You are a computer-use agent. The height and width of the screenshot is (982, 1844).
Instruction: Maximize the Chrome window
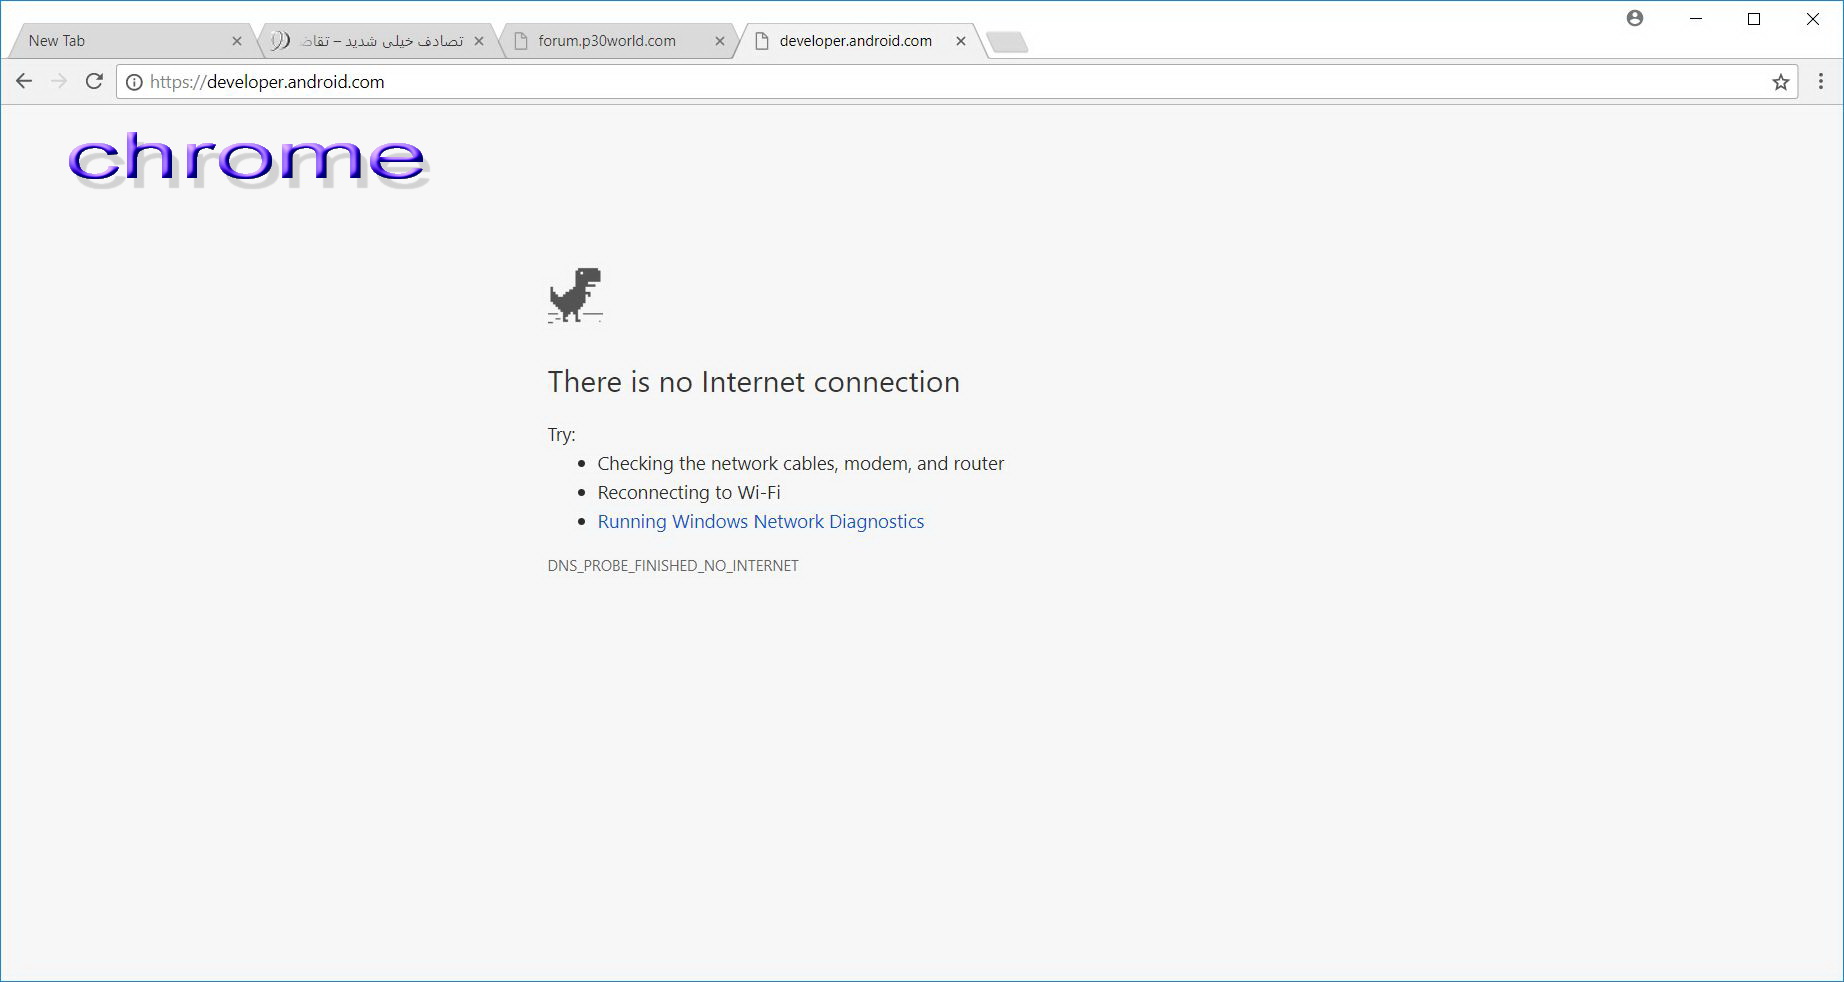click(x=1754, y=19)
